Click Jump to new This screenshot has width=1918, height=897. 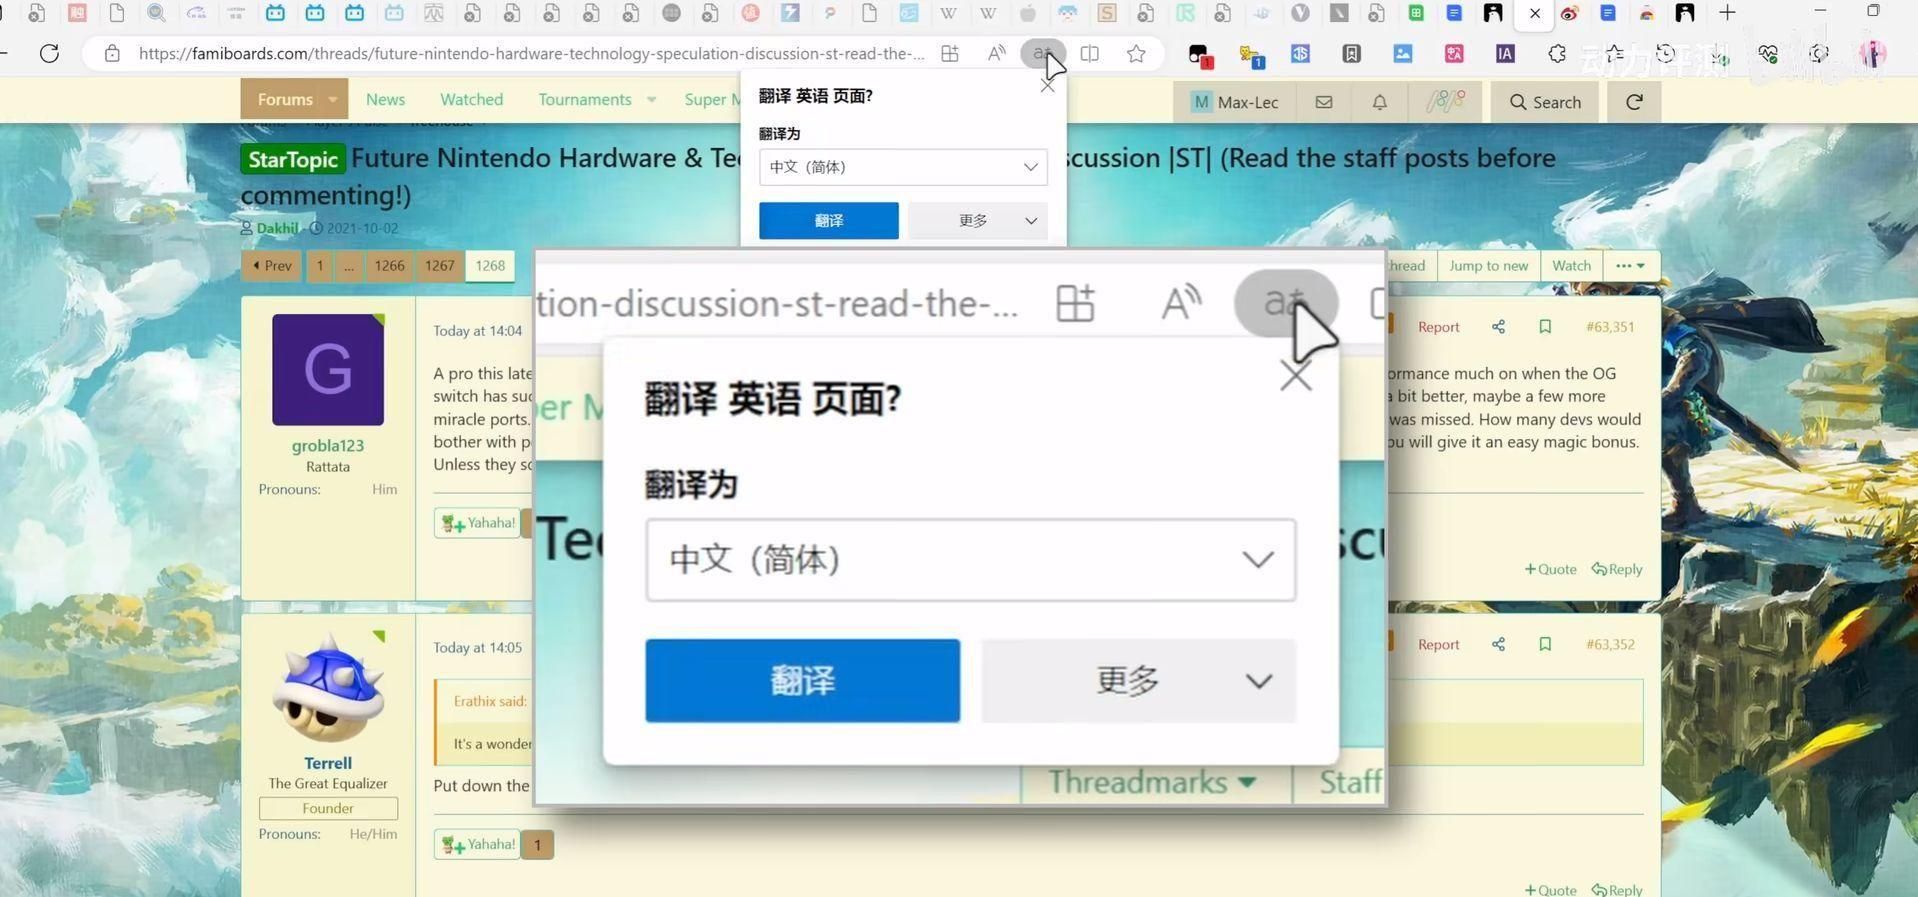[1488, 266]
